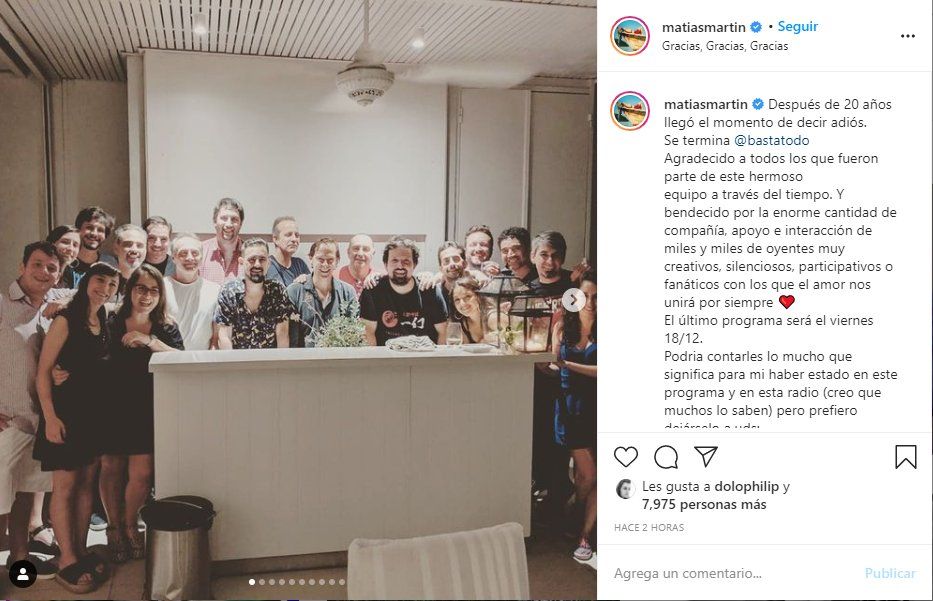Screen dimensions: 933x601
Task: View the 7,975 personas más likes list
Action: click(x=704, y=505)
